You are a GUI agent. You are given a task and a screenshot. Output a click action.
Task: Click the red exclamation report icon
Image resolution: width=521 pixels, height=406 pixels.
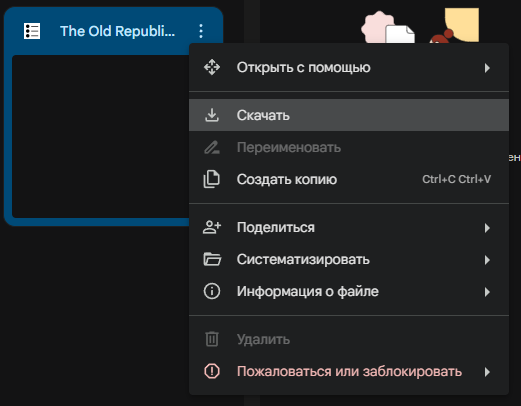point(212,371)
